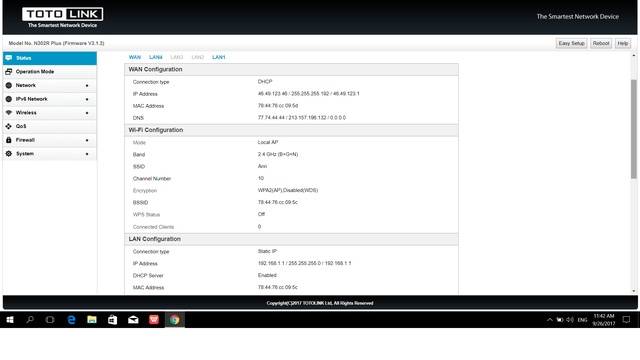Click the Connected Clients value 0
The image size is (640, 360).
click(x=259, y=227)
